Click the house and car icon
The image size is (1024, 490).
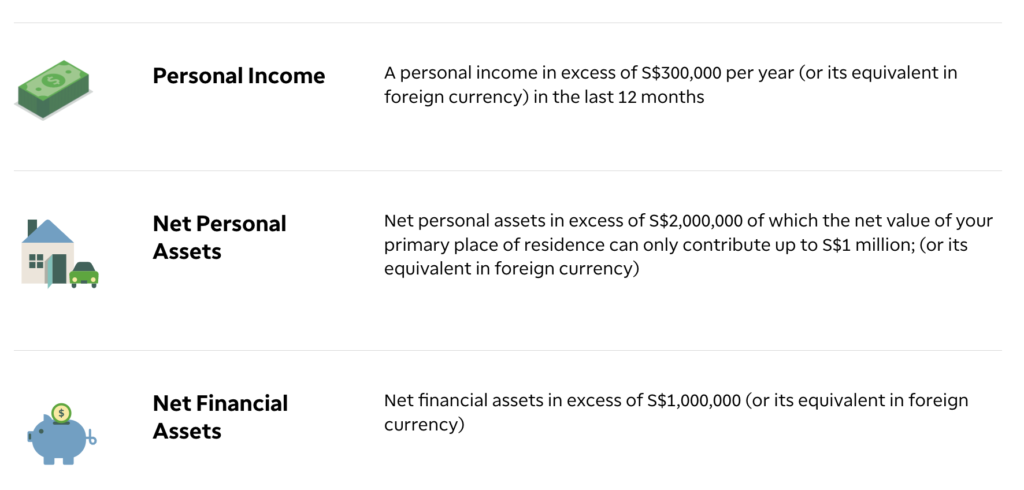pyautogui.click(x=59, y=253)
